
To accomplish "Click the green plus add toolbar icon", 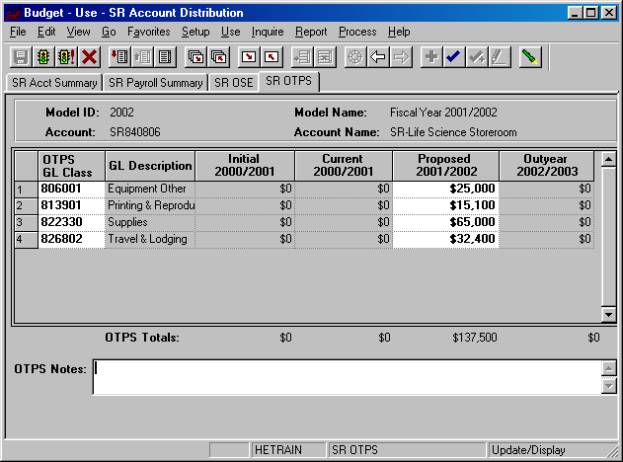I will [x=431, y=59].
